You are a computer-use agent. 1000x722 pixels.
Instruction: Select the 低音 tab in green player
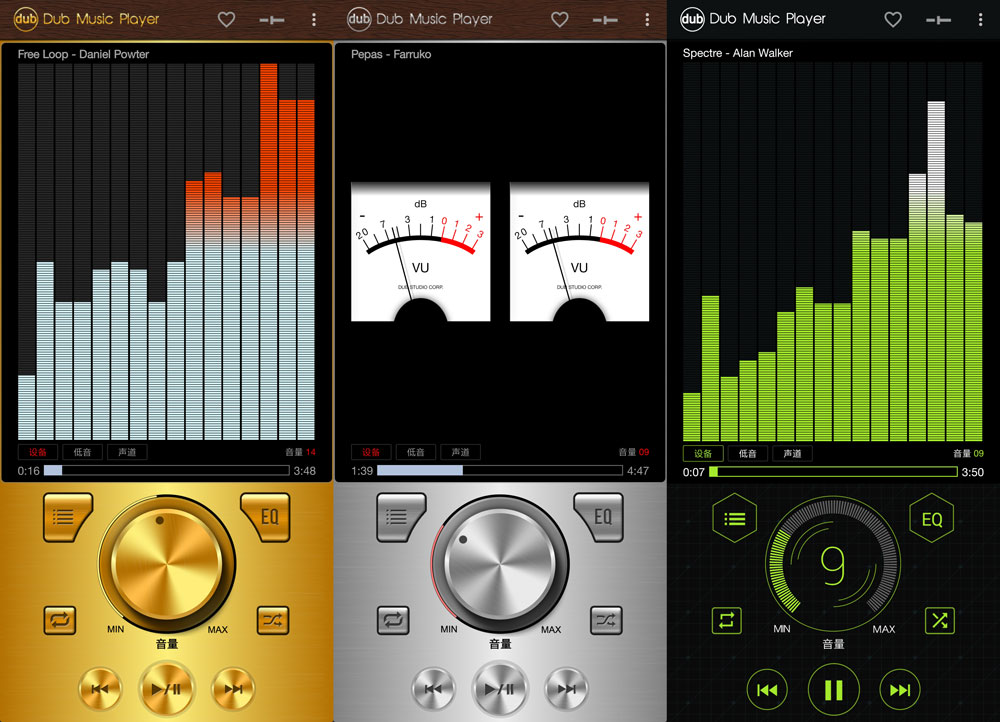coord(747,453)
